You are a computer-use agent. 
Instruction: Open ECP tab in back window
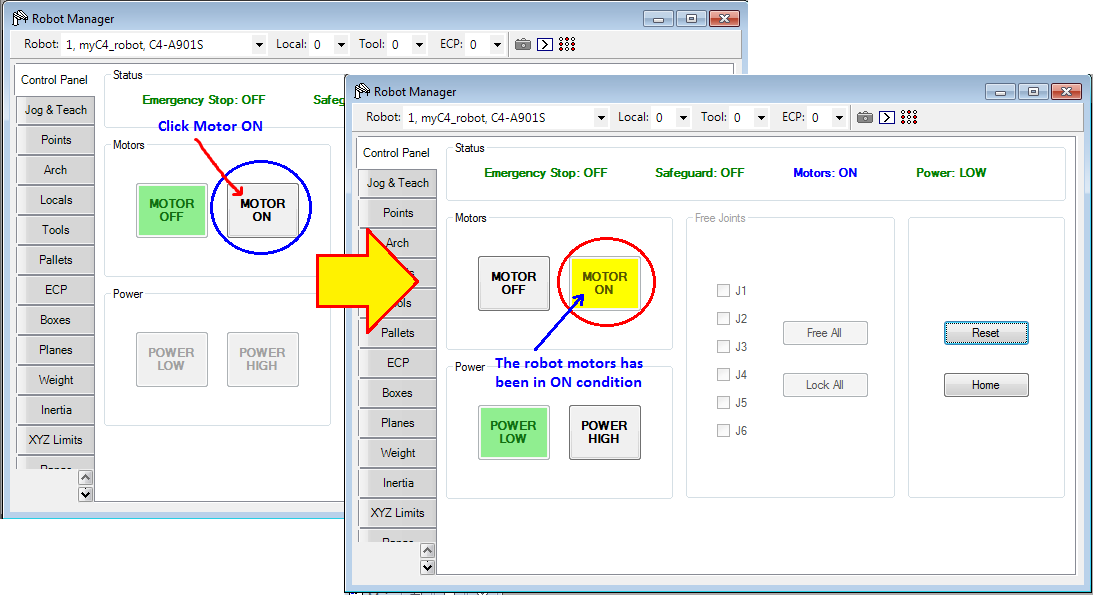(56, 290)
